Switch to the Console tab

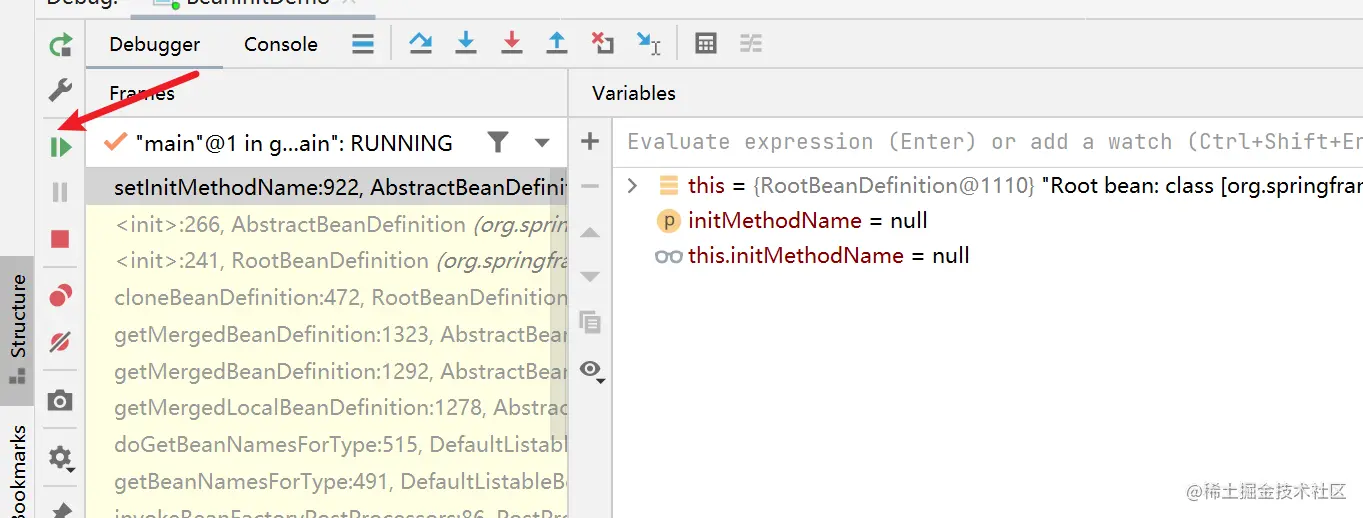[281, 44]
